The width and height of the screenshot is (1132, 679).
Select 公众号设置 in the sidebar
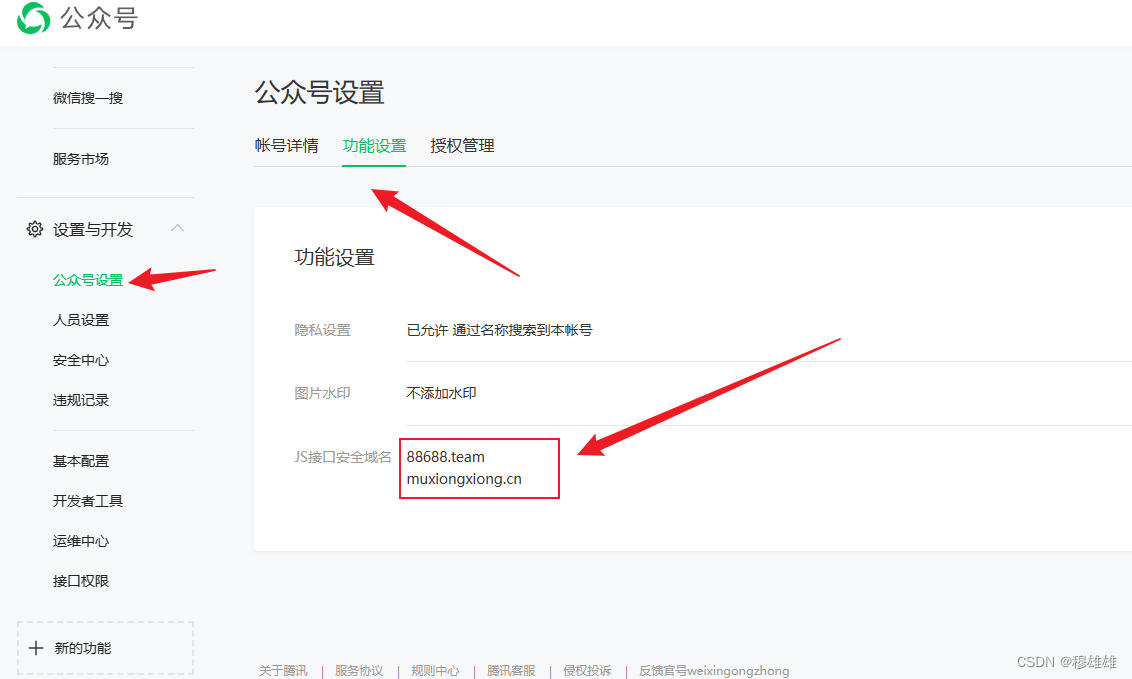(x=88, y=280)
